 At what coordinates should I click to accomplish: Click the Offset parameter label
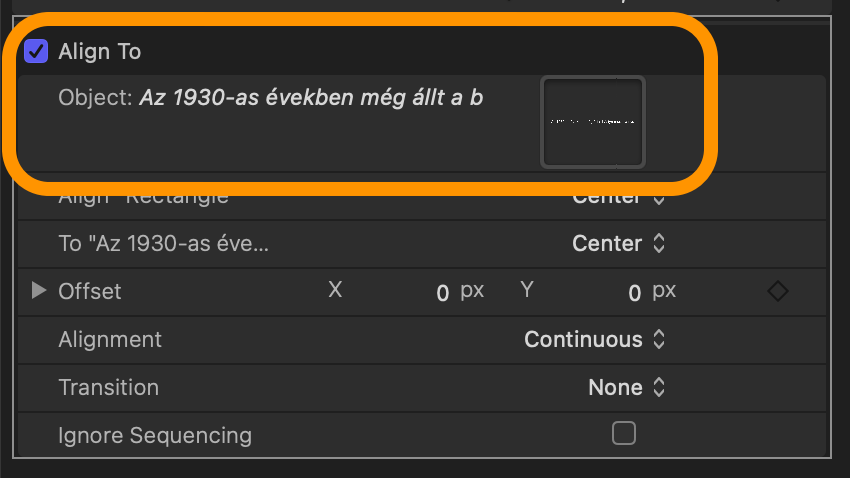click(x=90, y=292)
